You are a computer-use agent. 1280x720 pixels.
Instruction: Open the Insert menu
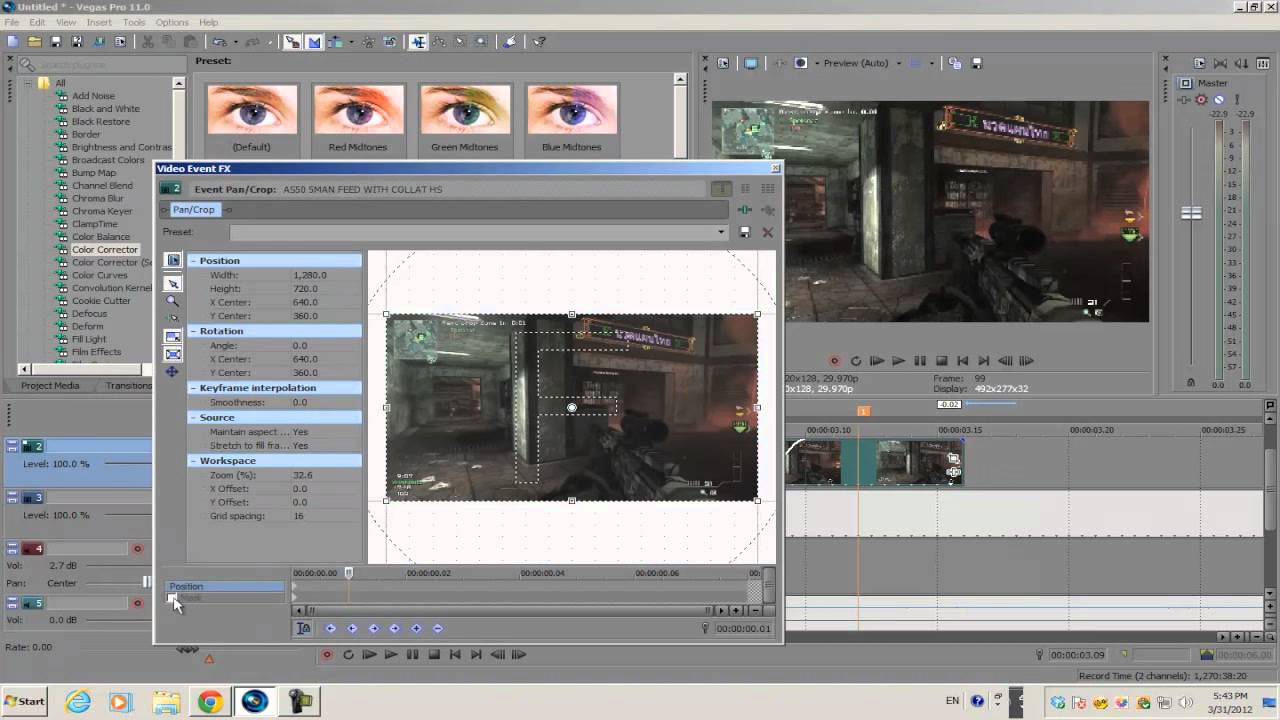(x=99, y=22)
